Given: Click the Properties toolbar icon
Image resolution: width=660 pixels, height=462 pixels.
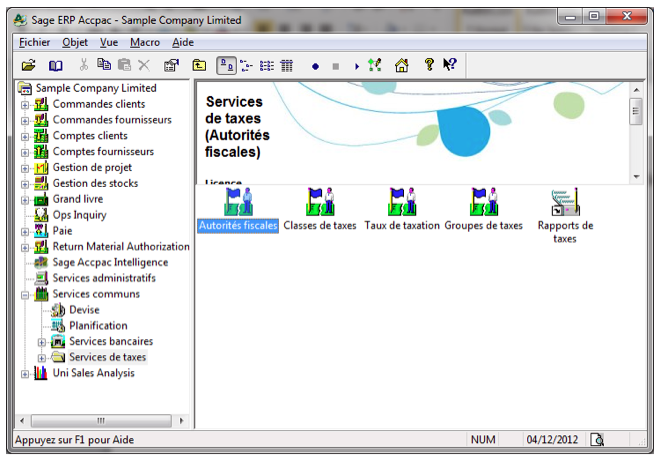Looking at the screenshot, I should tap(171, 65).
